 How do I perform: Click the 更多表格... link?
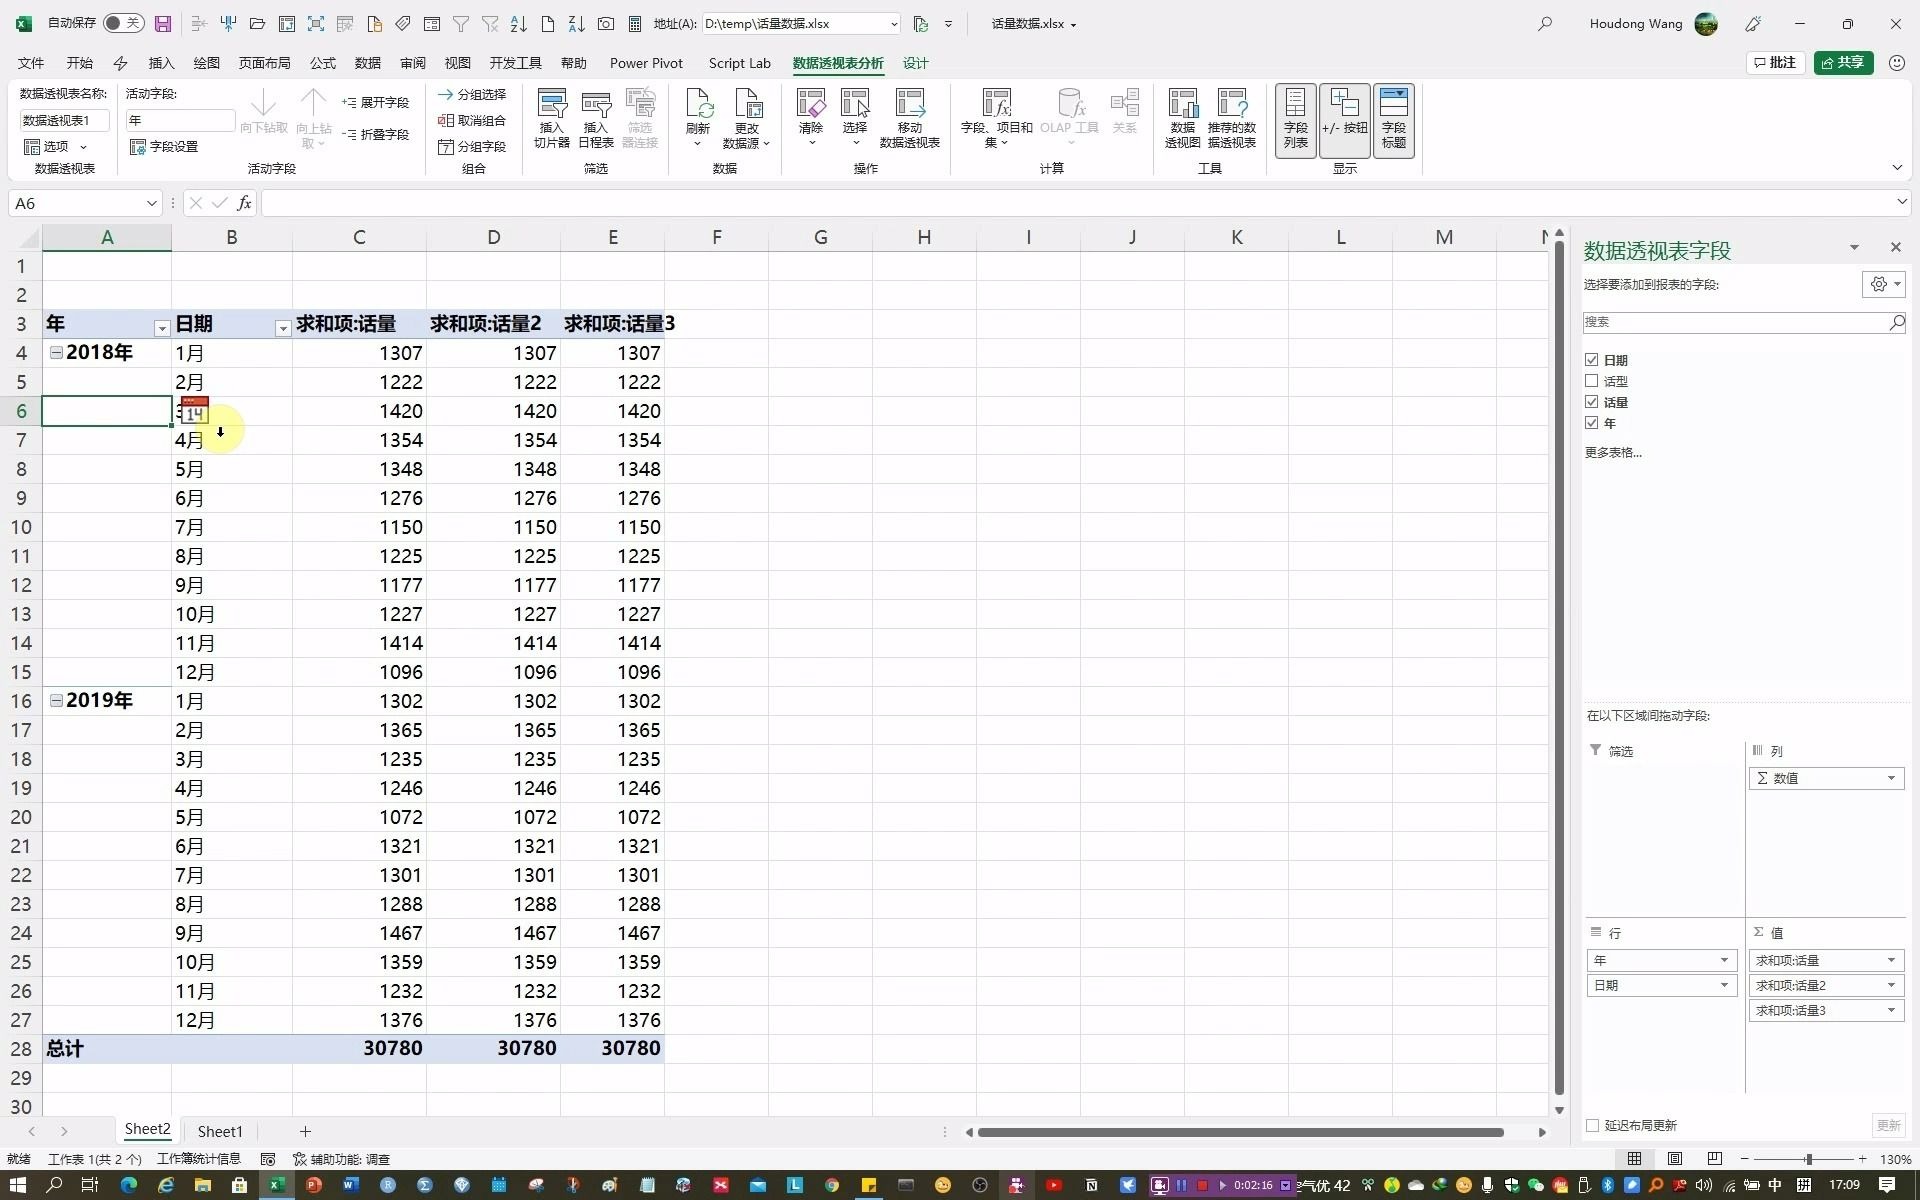[1613, 453]
